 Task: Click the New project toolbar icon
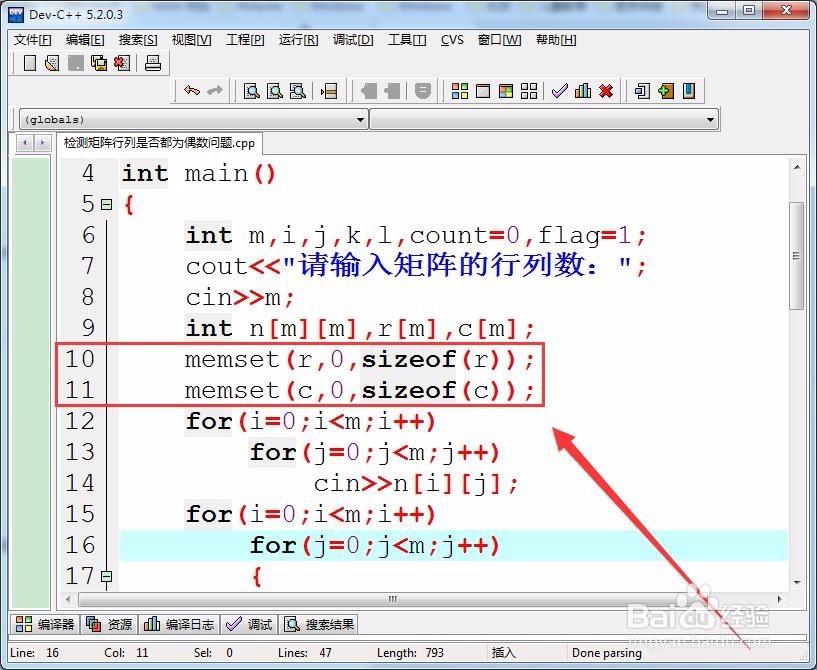coord(642,91)
